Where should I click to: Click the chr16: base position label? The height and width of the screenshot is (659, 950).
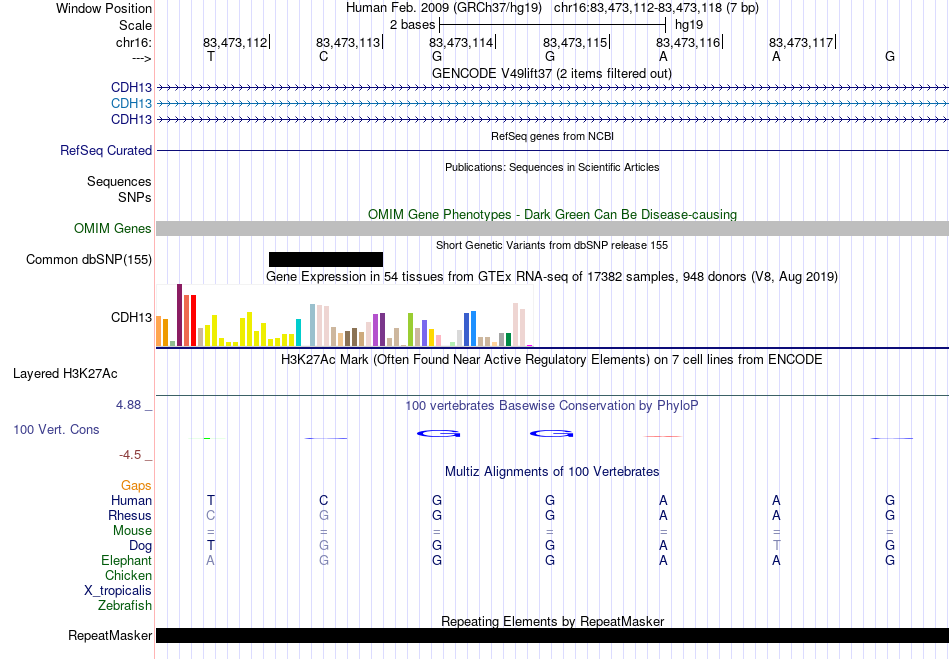click(133, 42)
